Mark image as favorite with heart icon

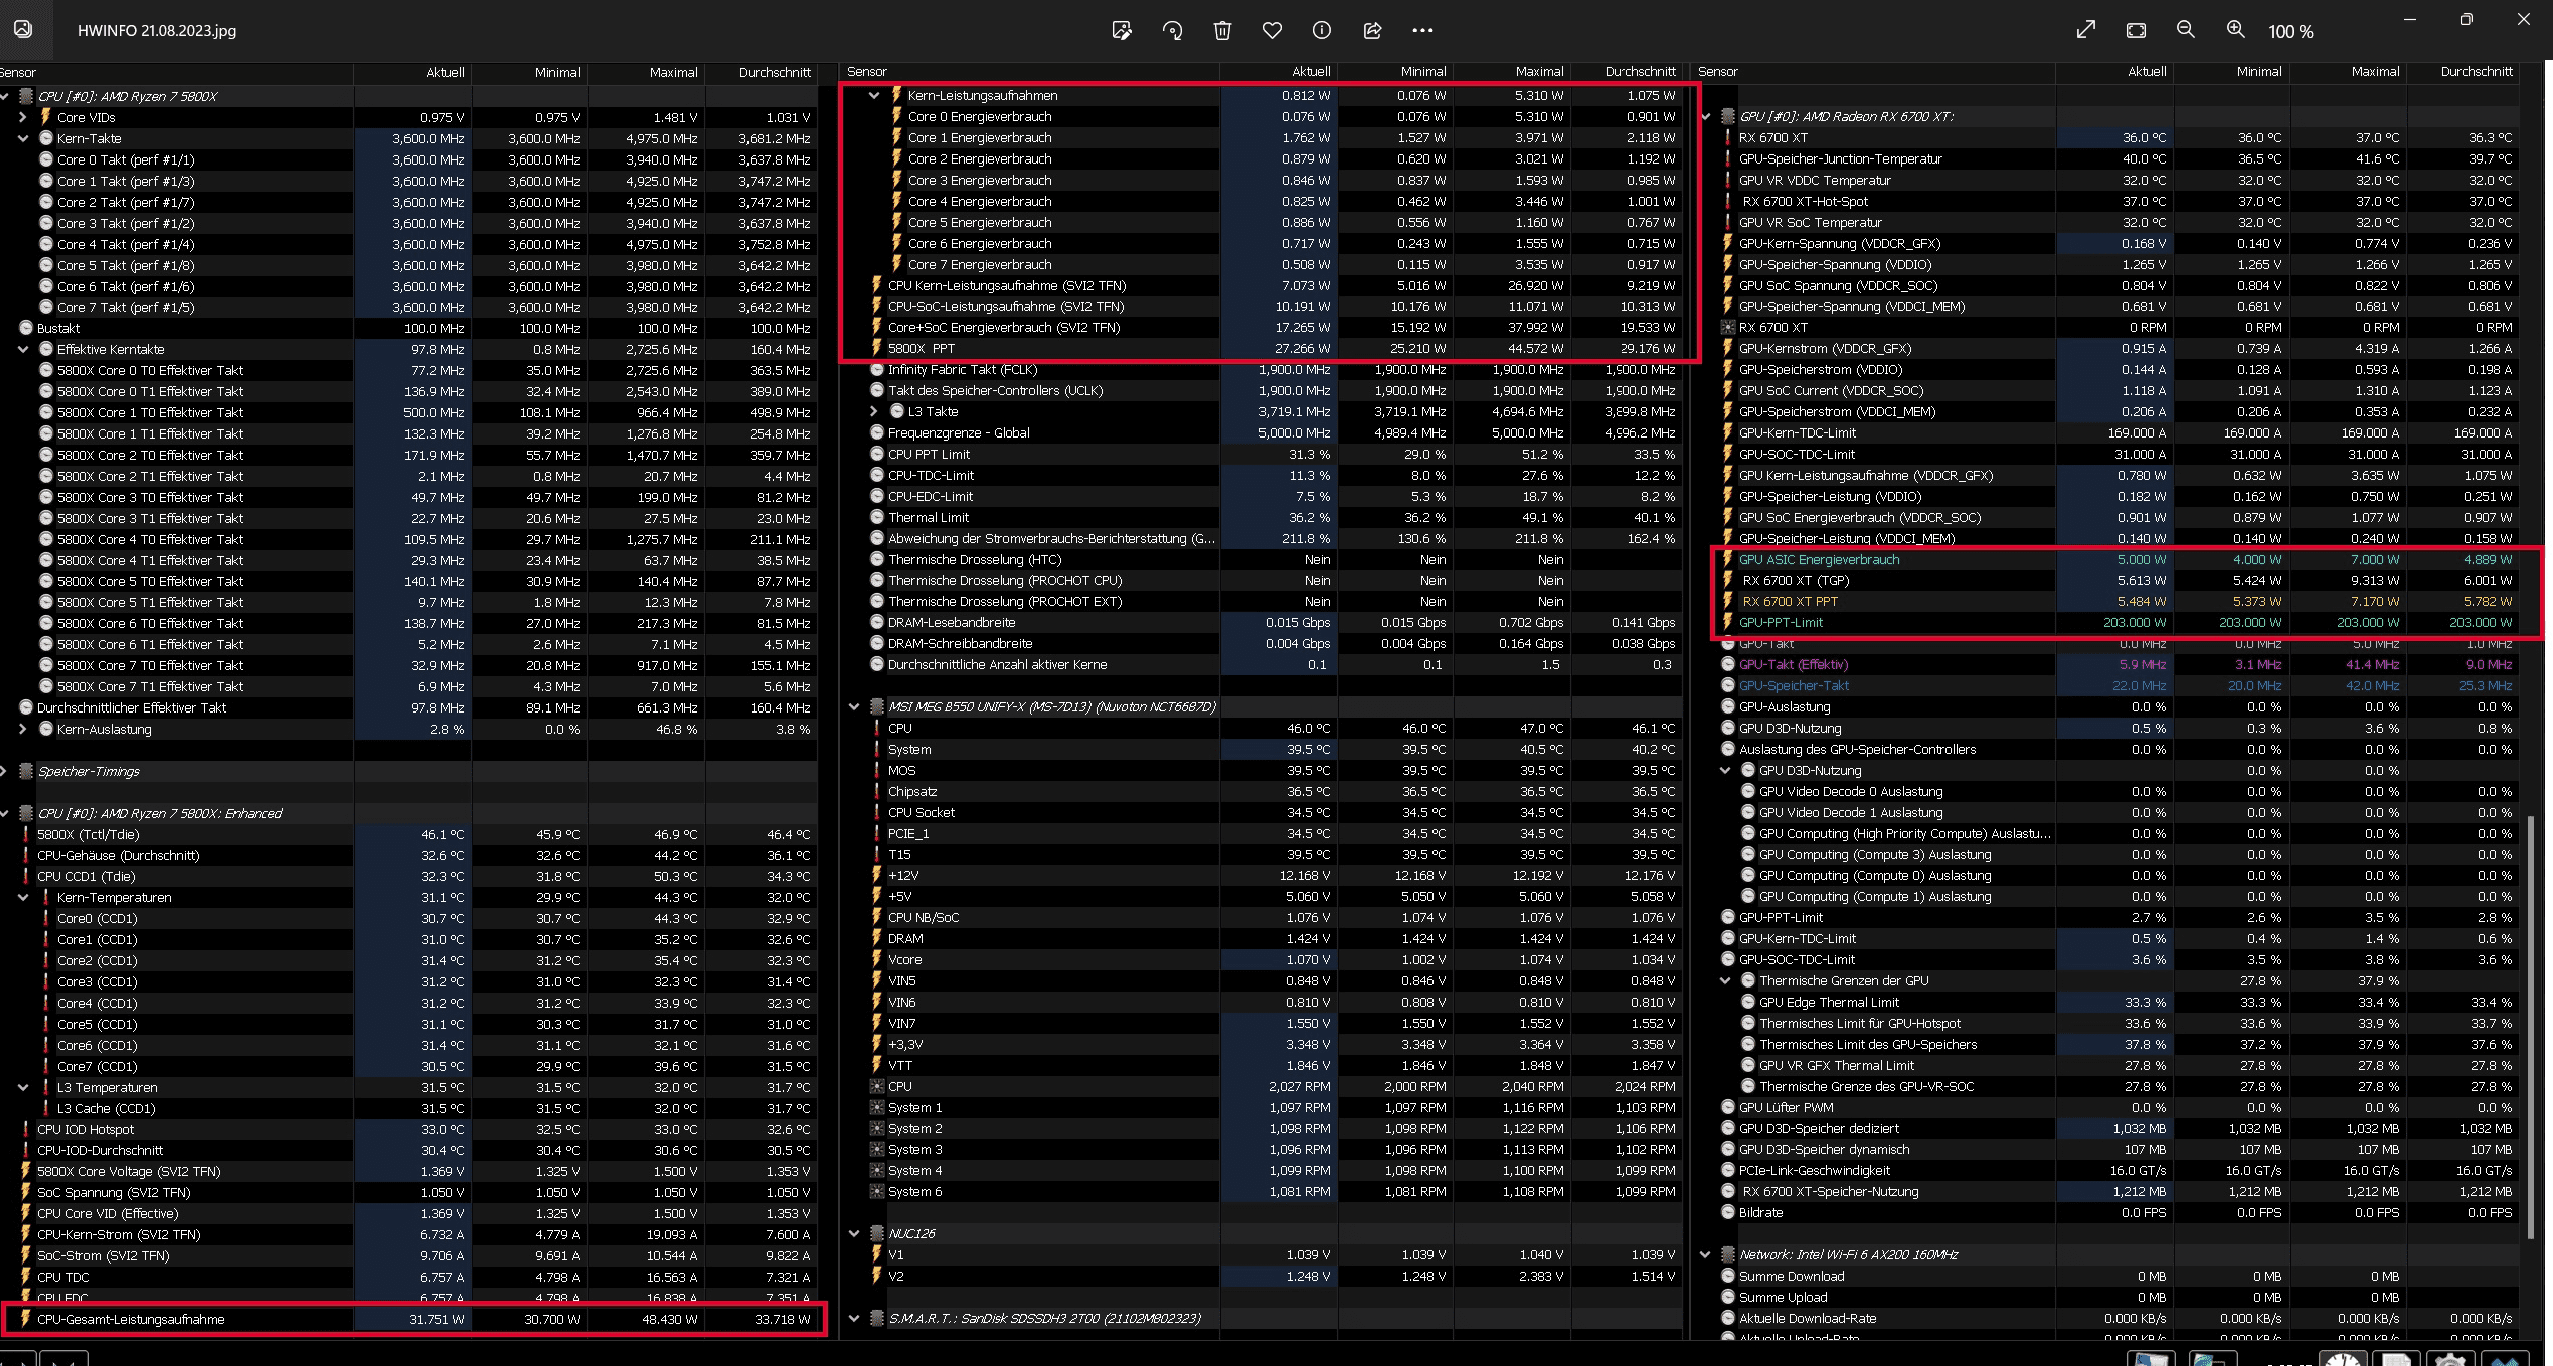[1272, 31]
